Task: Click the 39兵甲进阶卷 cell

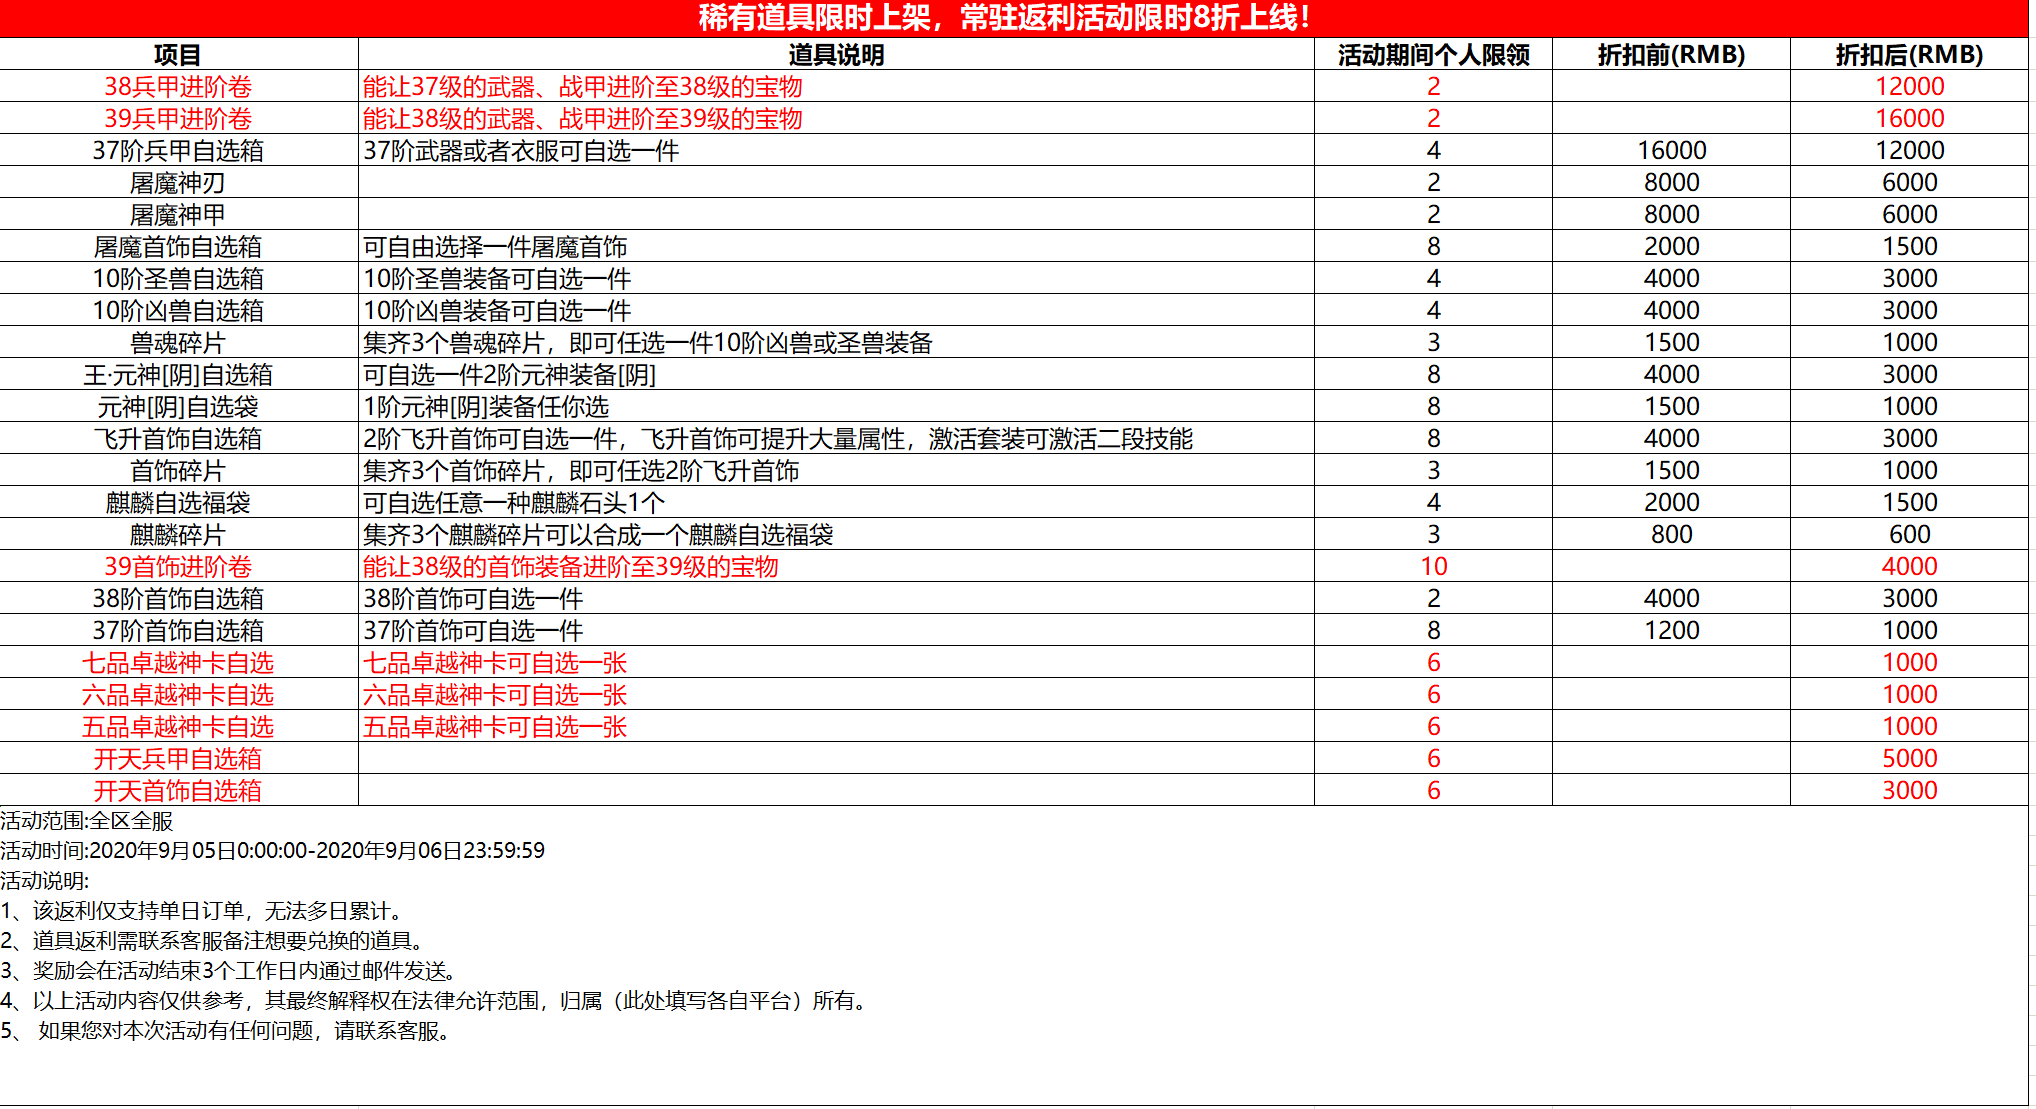Action: pyautogui.click(x=178, y=118)
